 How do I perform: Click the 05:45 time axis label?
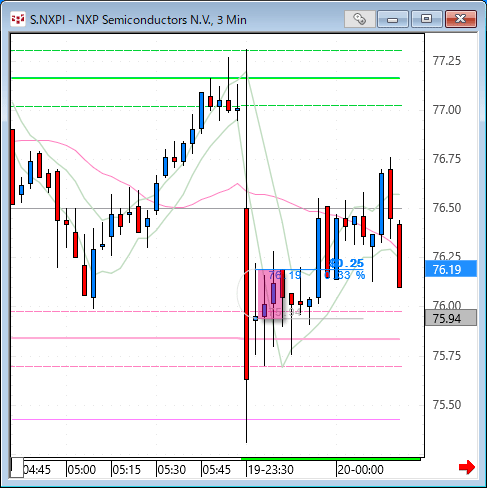point(217,470)
